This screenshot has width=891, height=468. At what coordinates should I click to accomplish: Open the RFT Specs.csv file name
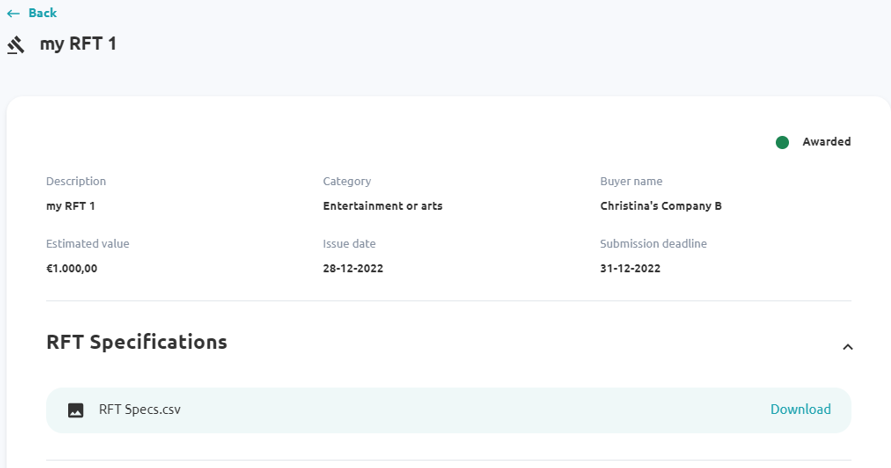[140, 410]
